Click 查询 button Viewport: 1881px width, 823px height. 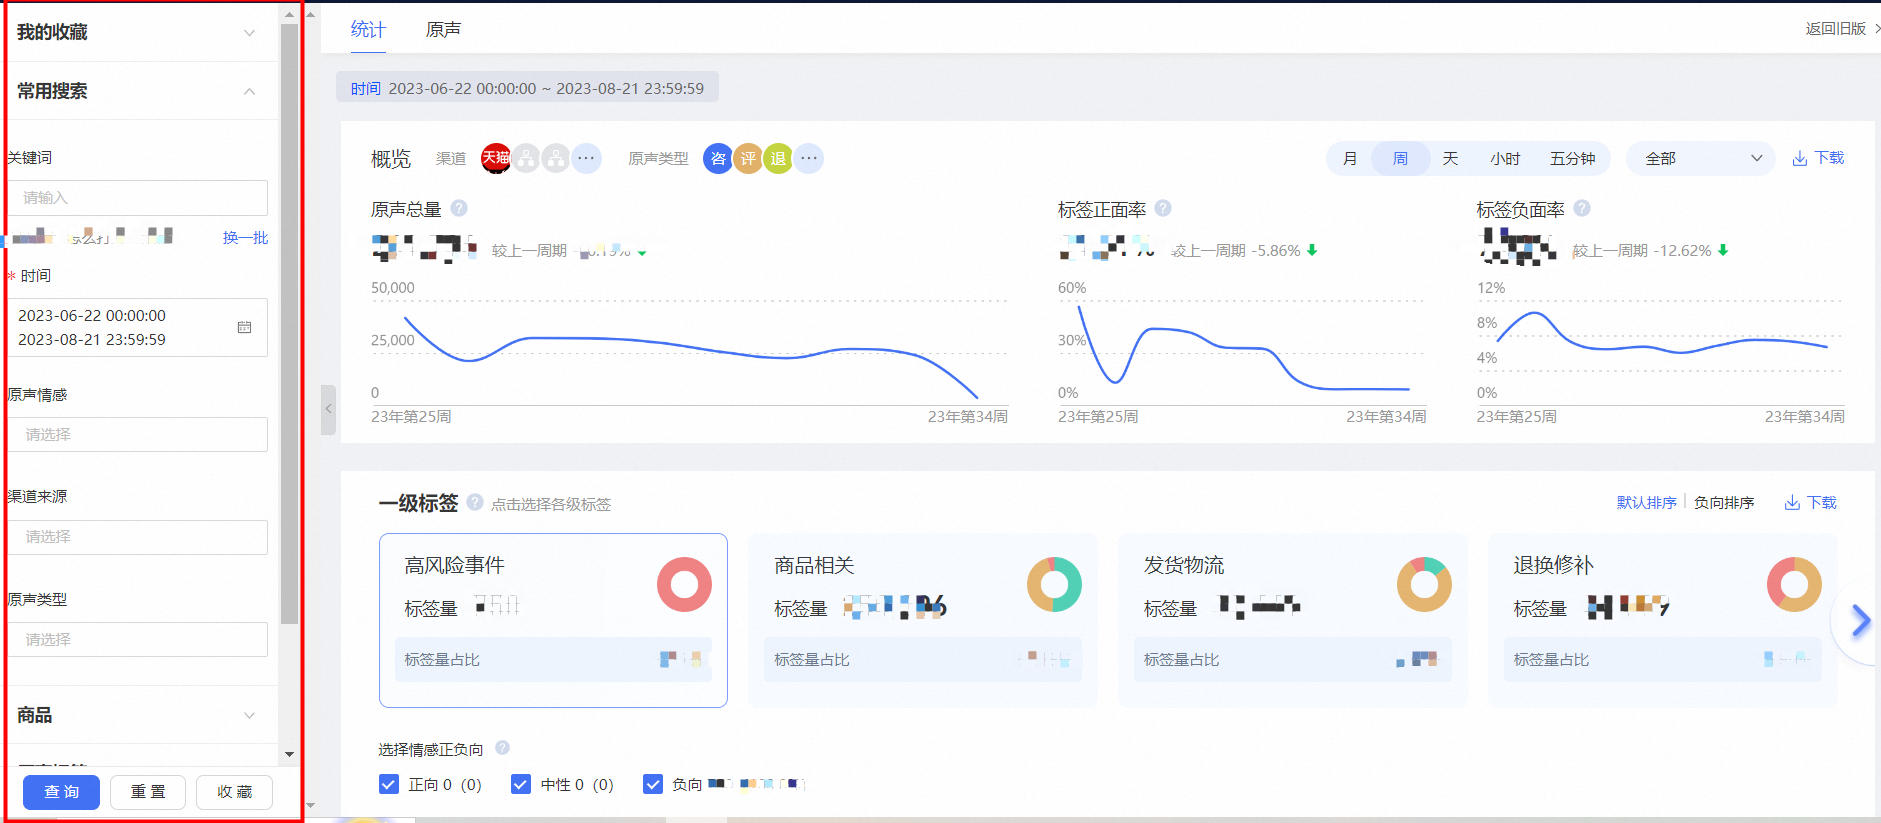coord(61,791)
